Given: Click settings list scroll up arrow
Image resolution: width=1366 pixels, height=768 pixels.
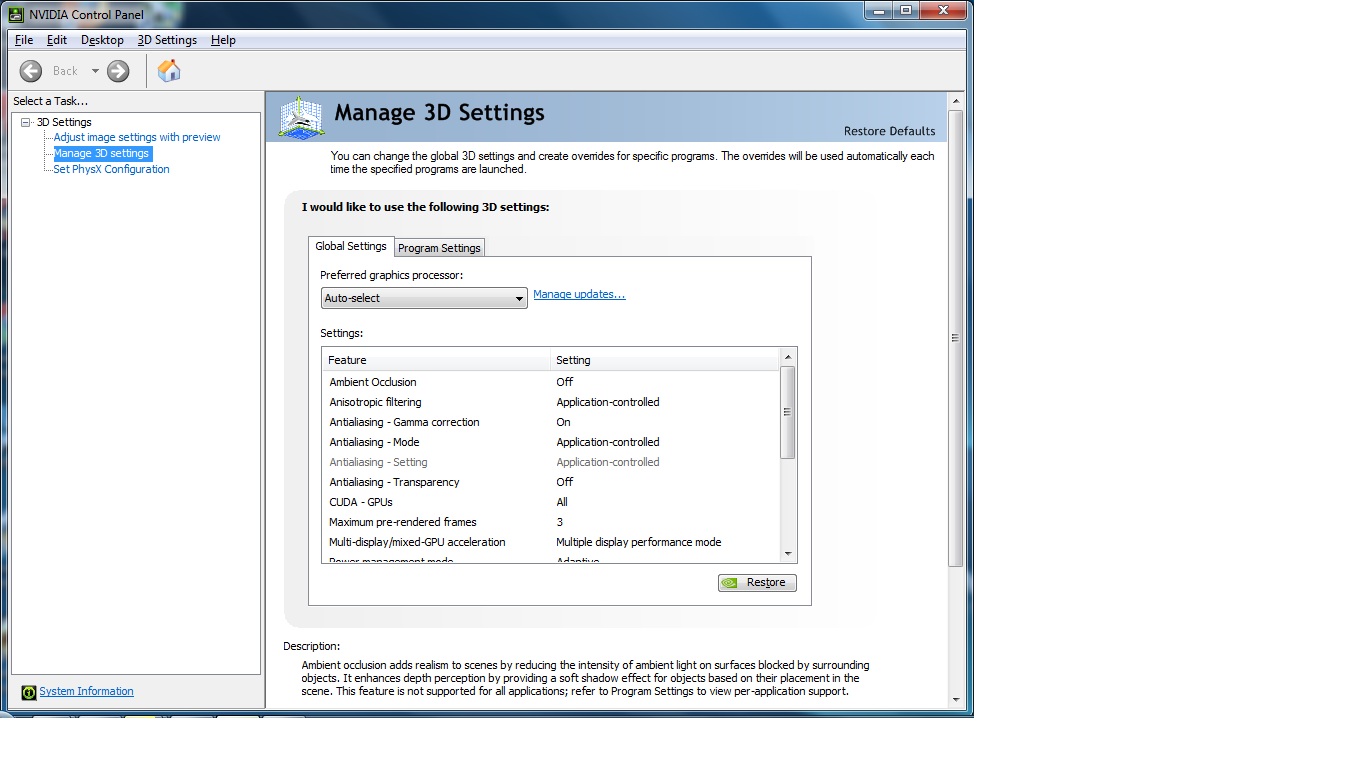Looking at the screenshot, I should 788,357.
